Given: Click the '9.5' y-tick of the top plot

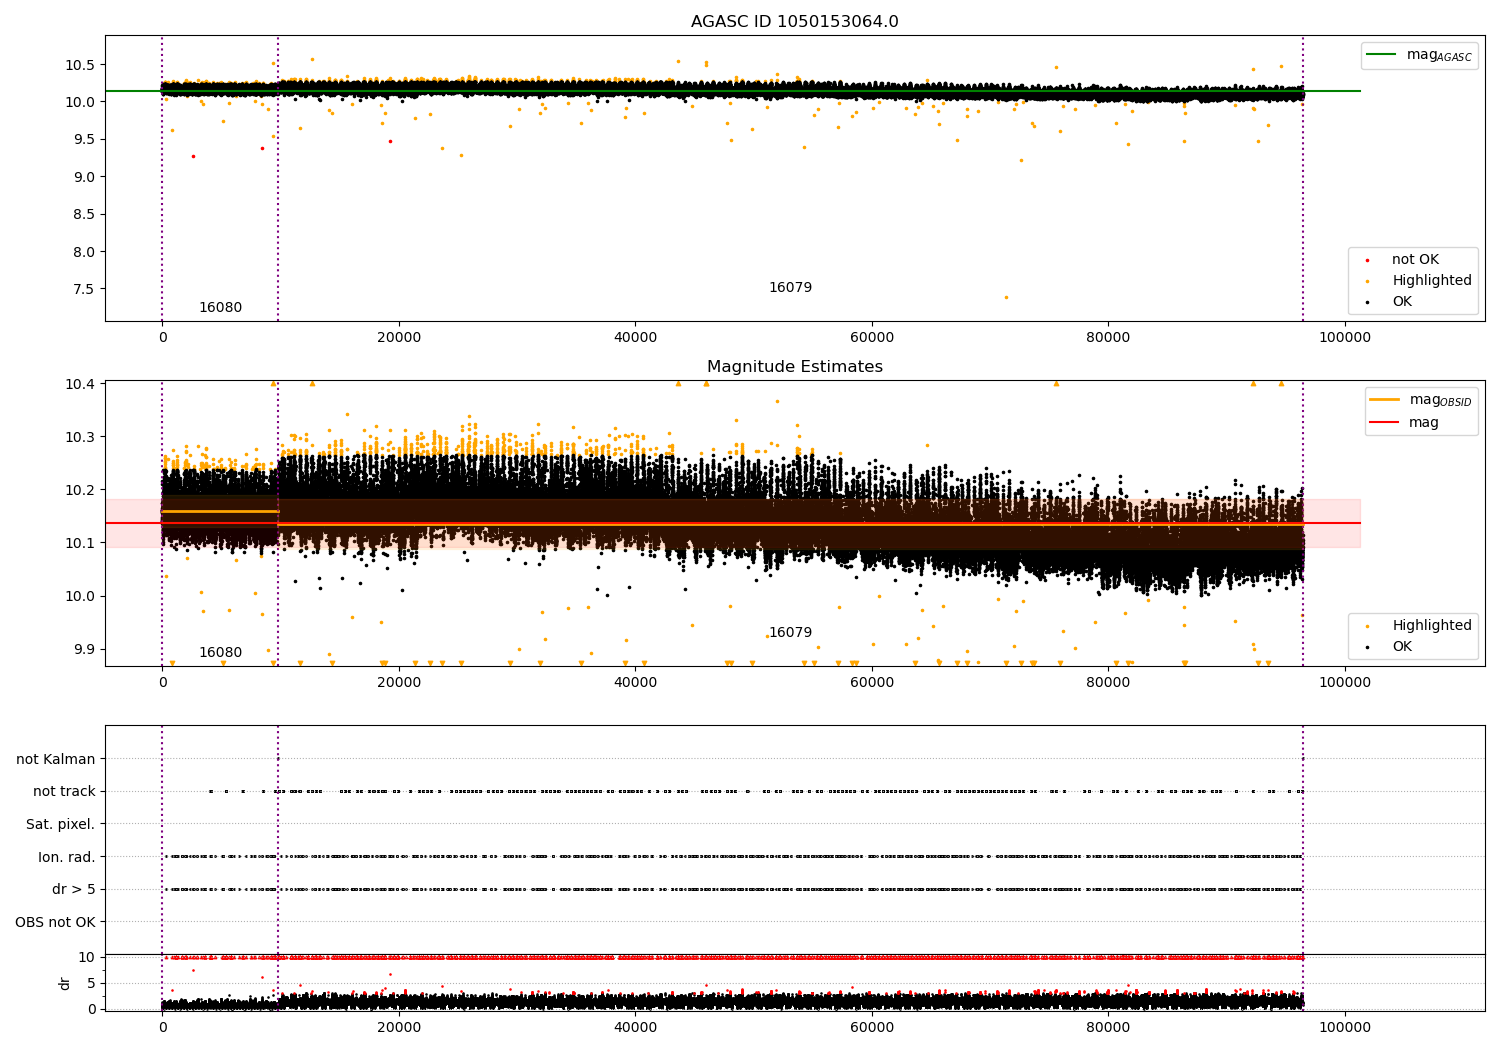Looking at the screenshot, I should [x=82, y=140].
